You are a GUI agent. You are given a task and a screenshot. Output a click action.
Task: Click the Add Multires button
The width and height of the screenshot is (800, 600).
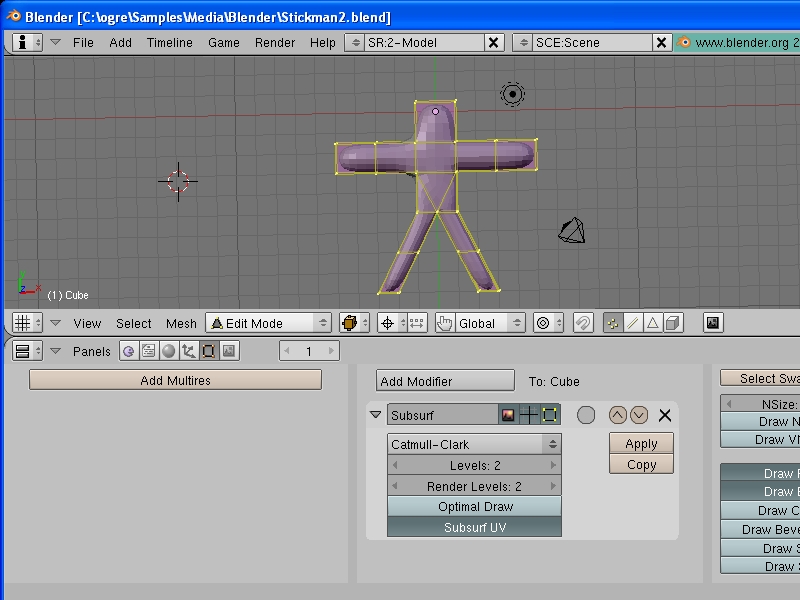pyautogui.click(x=176, y=380)
